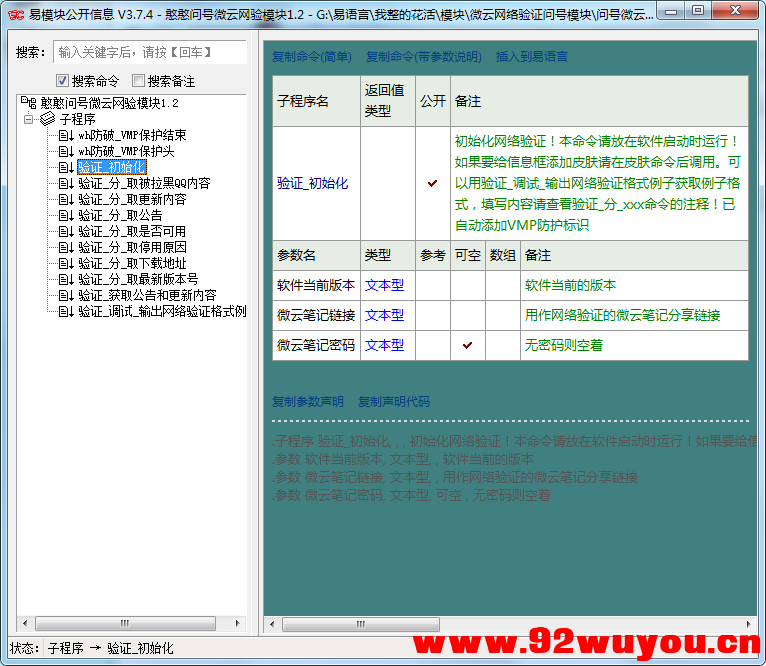This screenshot has width=766, height=666.
Task: Click icon beside wh防破_VMP保护头
Action: coord(65,151)
